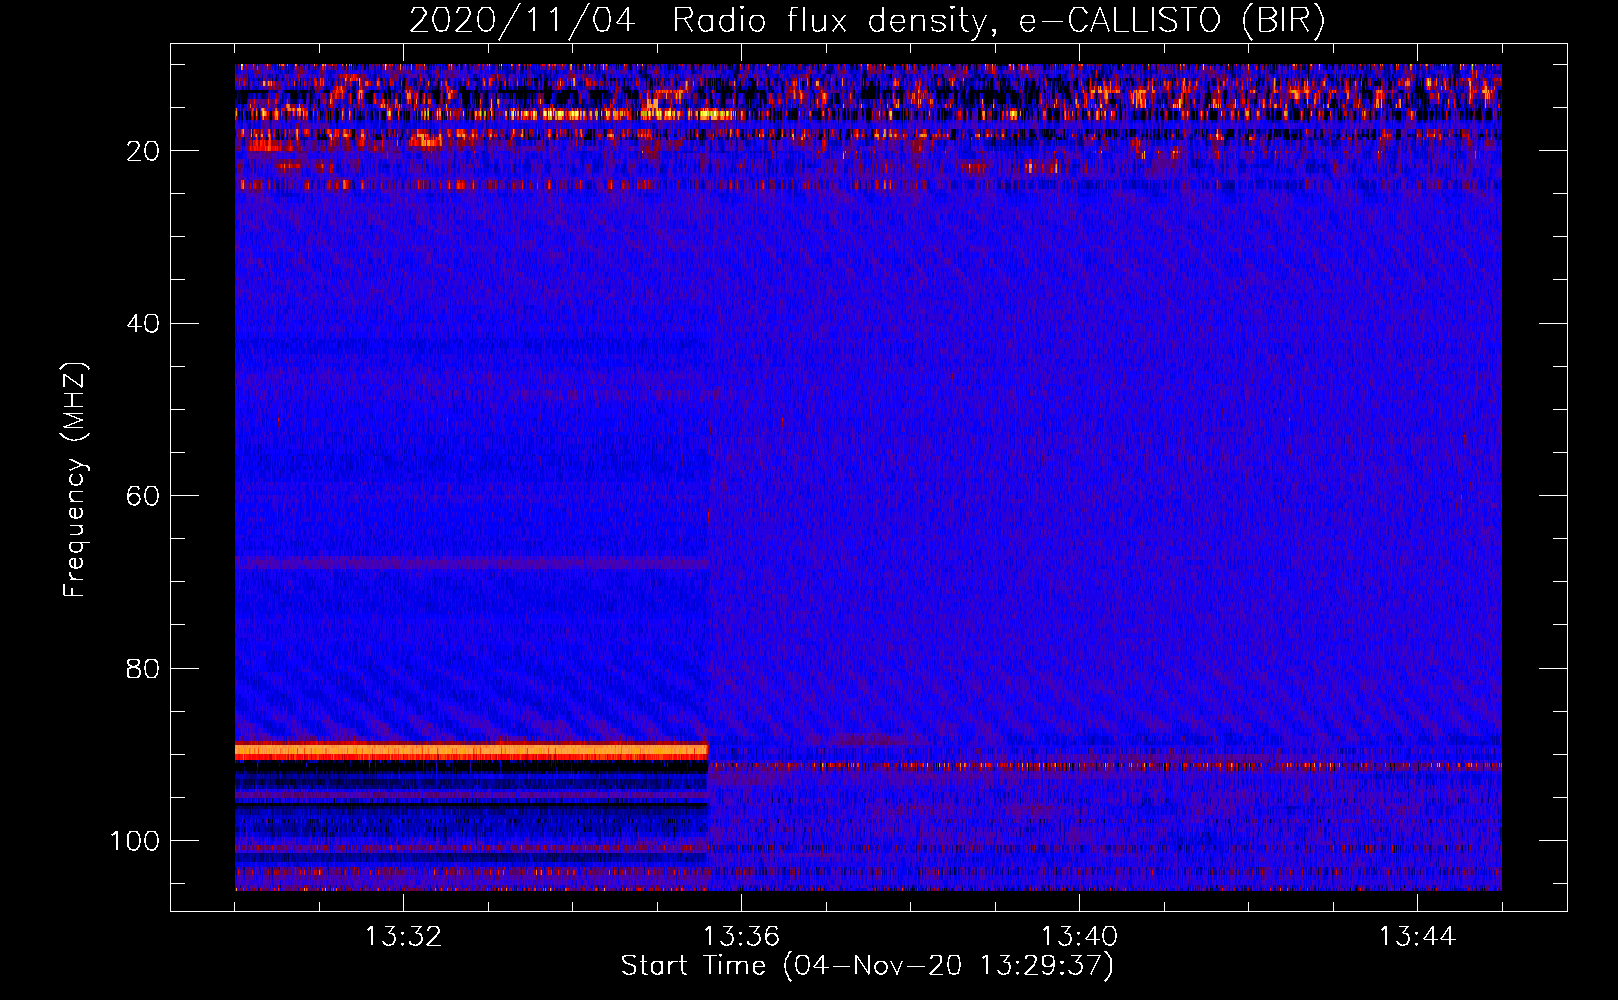Click the plot title "Radio flux density, e-CALLISTO (BIR)"
Image resolution: width=1618 pixels, height=1000 pixels.
click(998, 20)
